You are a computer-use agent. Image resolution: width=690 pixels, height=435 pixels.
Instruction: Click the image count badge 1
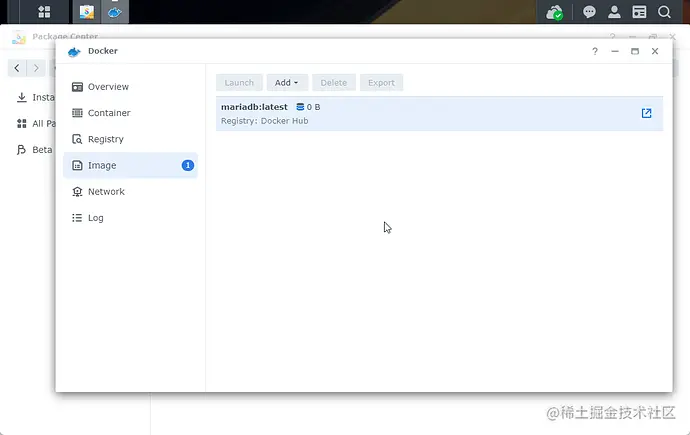pos(188,165)
